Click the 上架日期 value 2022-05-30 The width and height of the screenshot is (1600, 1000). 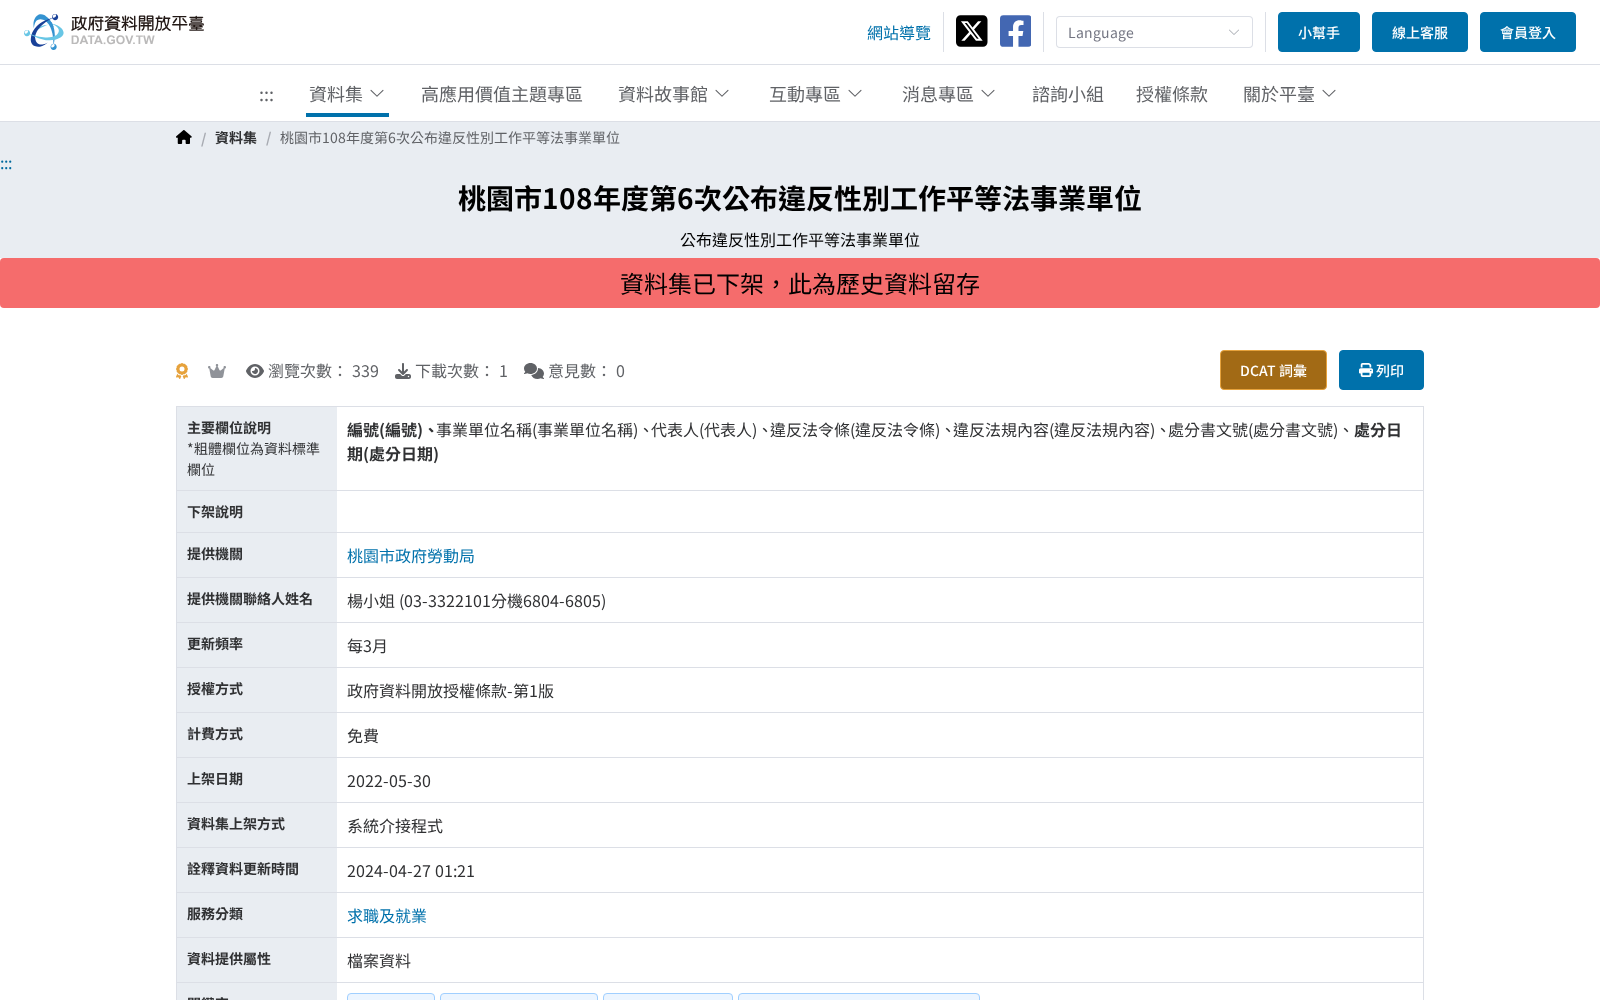[x=389, y=781]
